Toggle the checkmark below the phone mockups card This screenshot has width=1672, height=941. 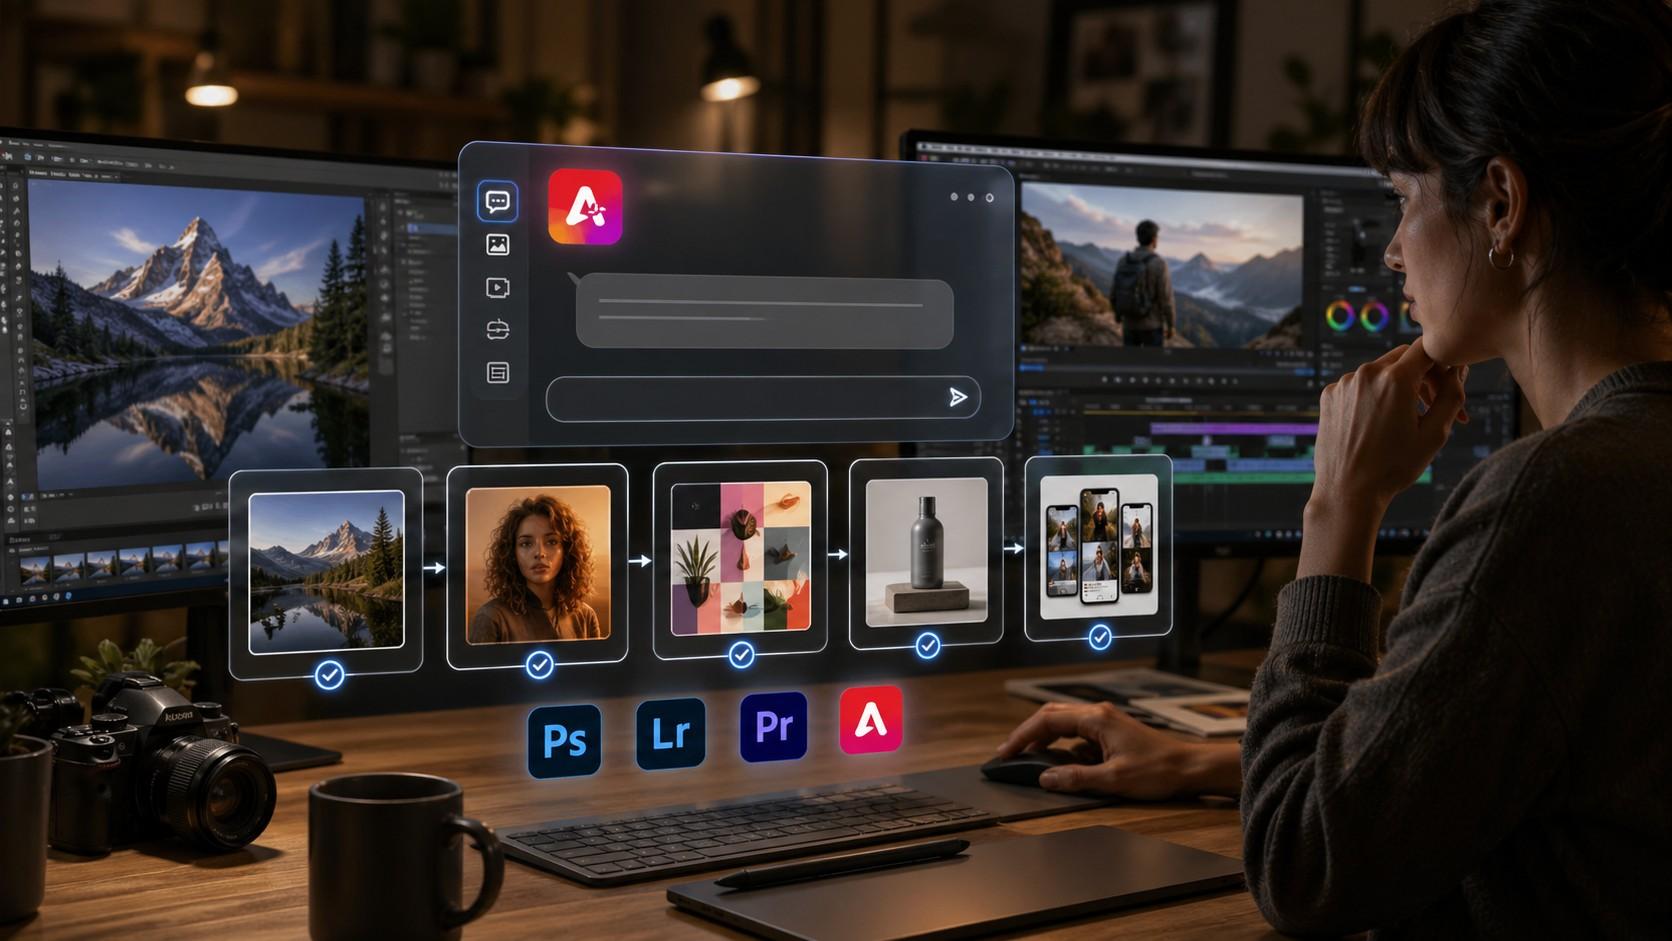point(1100,636)
